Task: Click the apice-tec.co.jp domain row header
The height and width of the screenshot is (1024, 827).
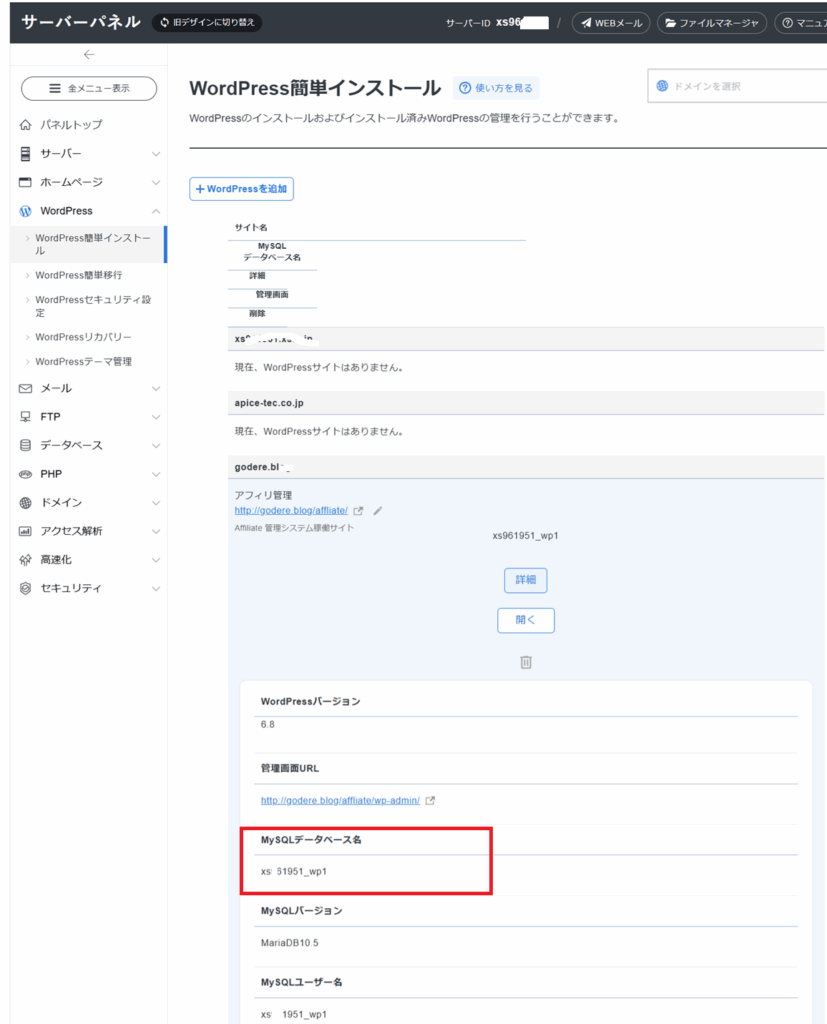Action: click(x=526, y=403)
